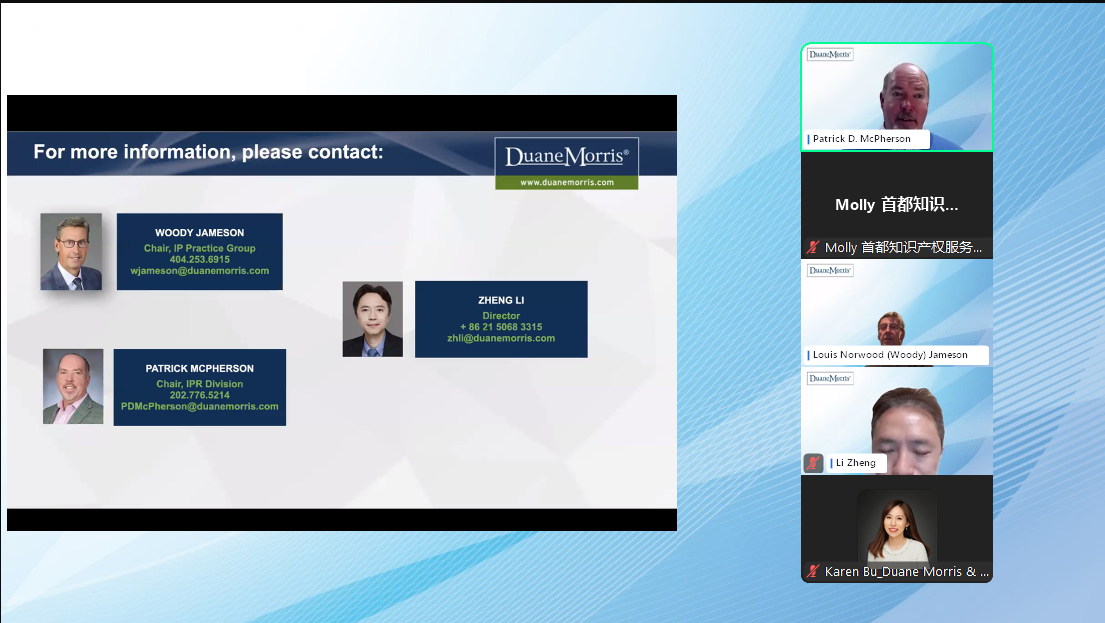
Task: Click the large Molly heading text in tile
Action: point(896,205)
